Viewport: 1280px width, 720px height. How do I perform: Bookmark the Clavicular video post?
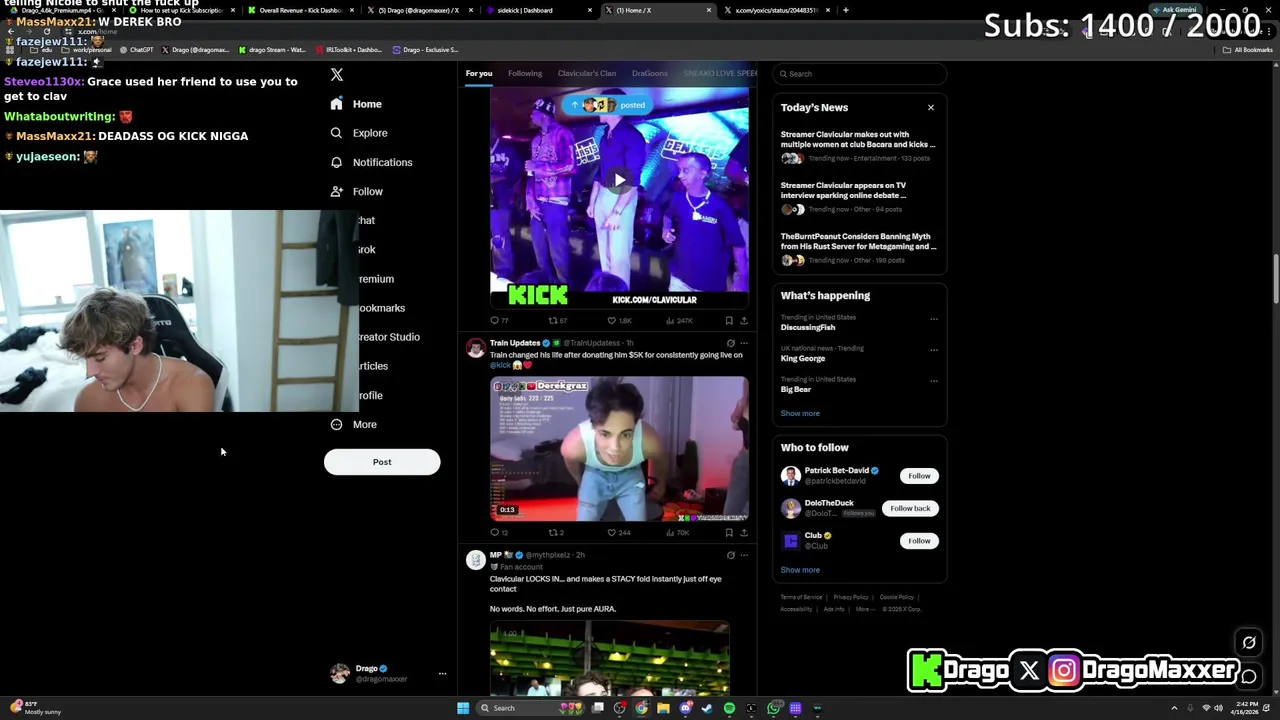729,320
